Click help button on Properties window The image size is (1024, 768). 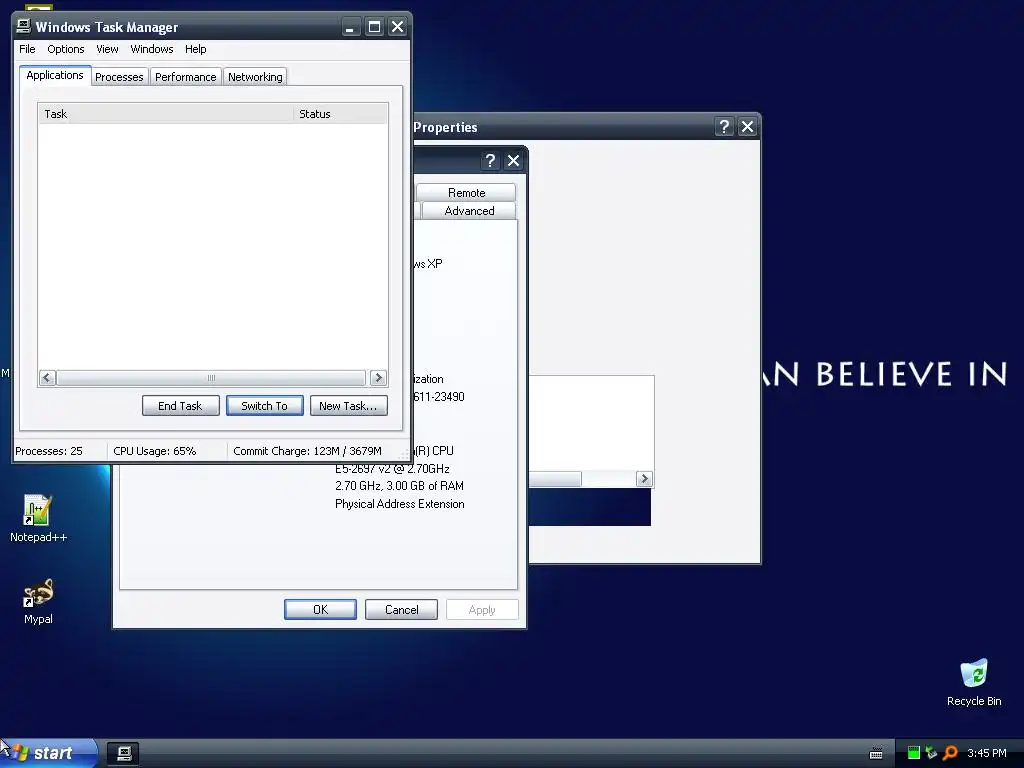(724, 126)
